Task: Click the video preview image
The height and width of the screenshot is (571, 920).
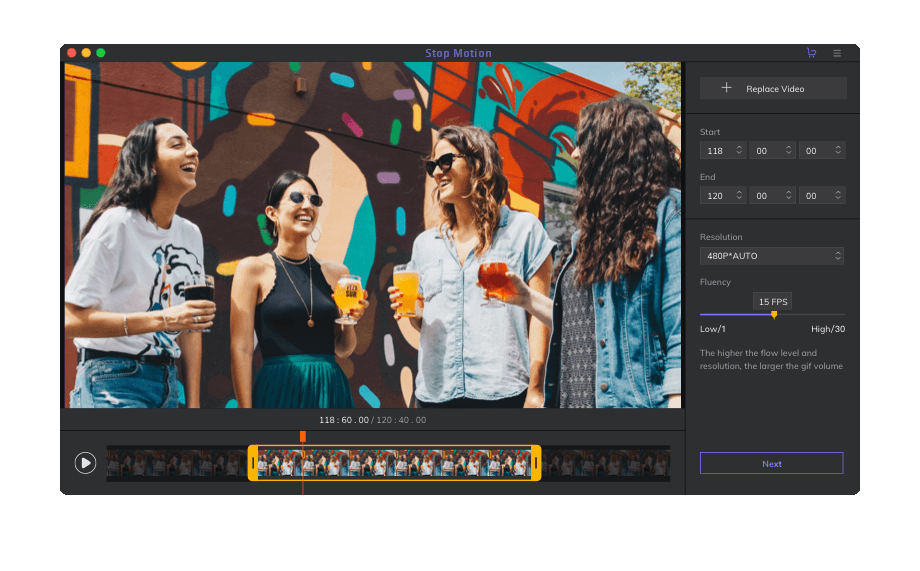Action: (372, 235)
